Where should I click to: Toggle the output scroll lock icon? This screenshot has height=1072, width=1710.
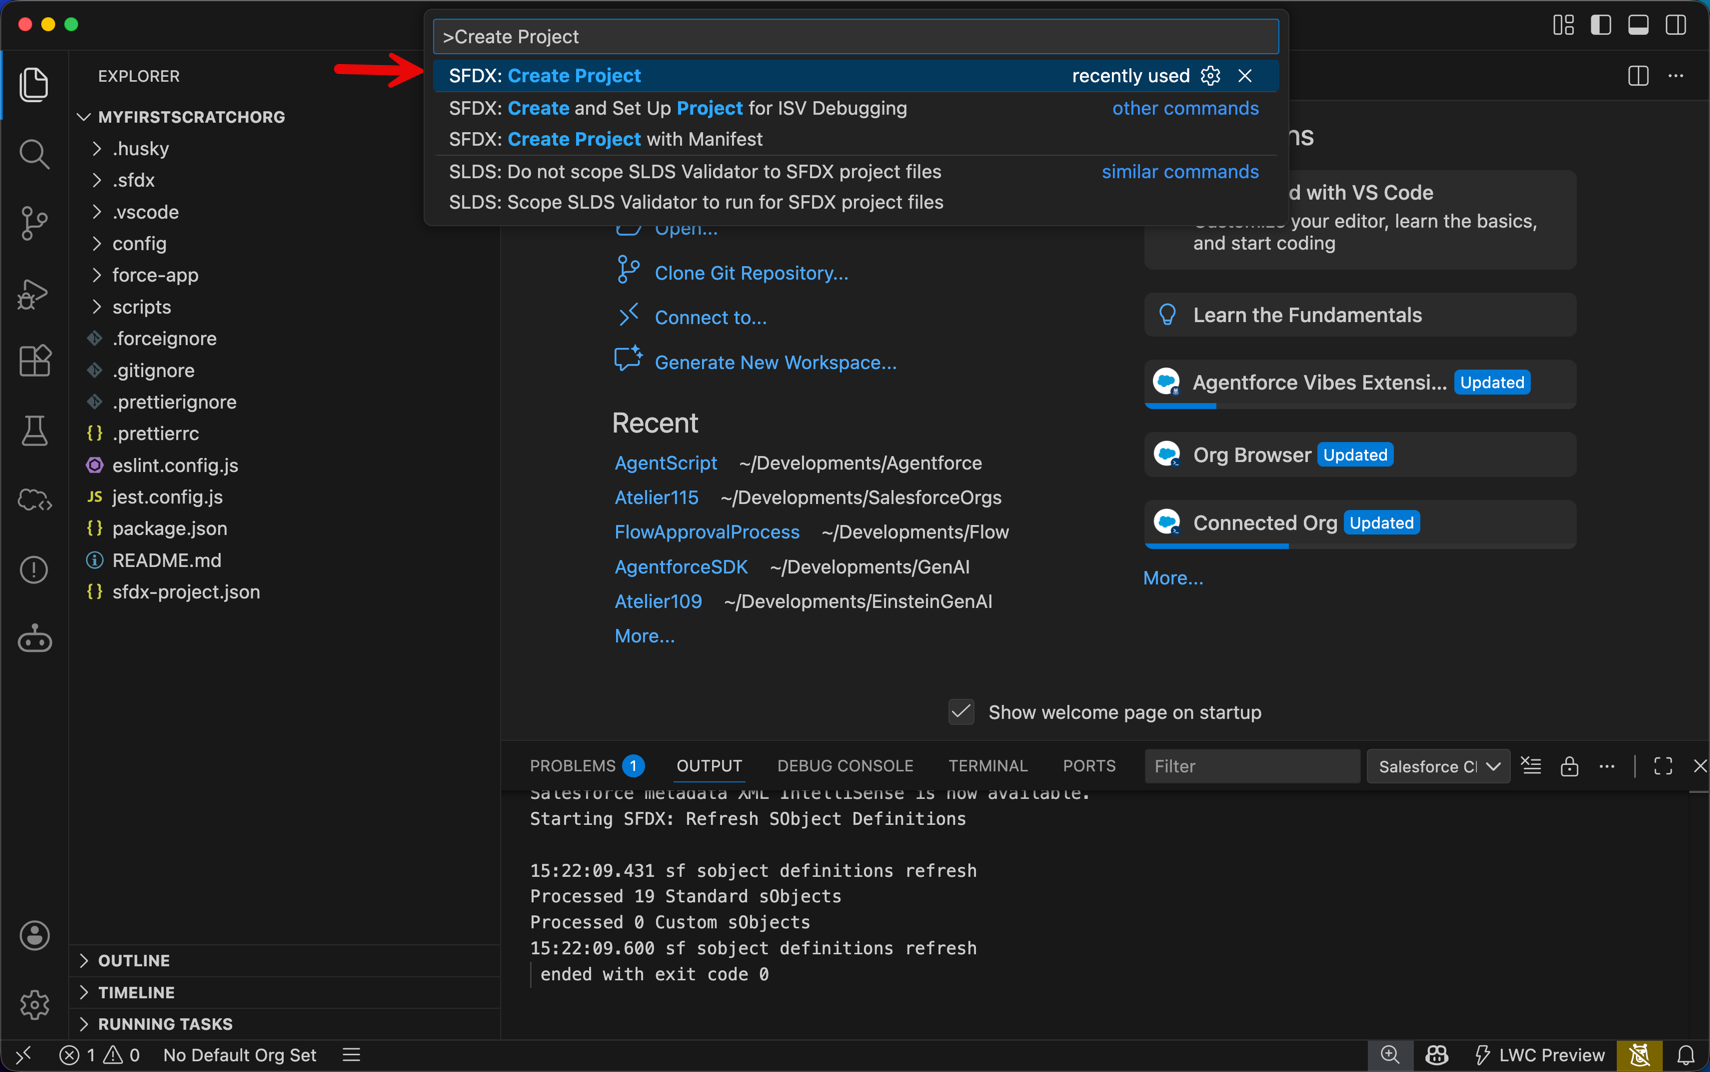point(1569,766)
